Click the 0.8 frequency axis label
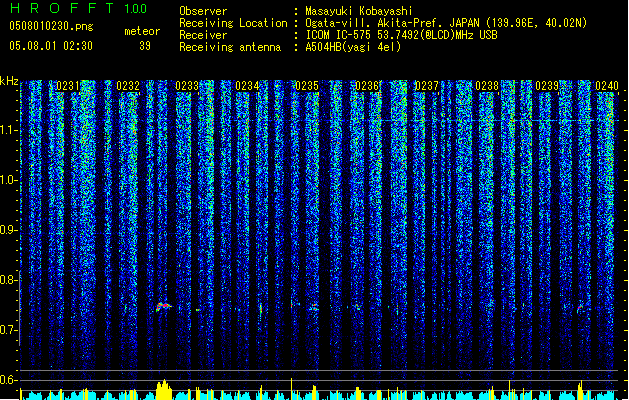The width and height of the screenshot is (629, 400). point(9,280)
